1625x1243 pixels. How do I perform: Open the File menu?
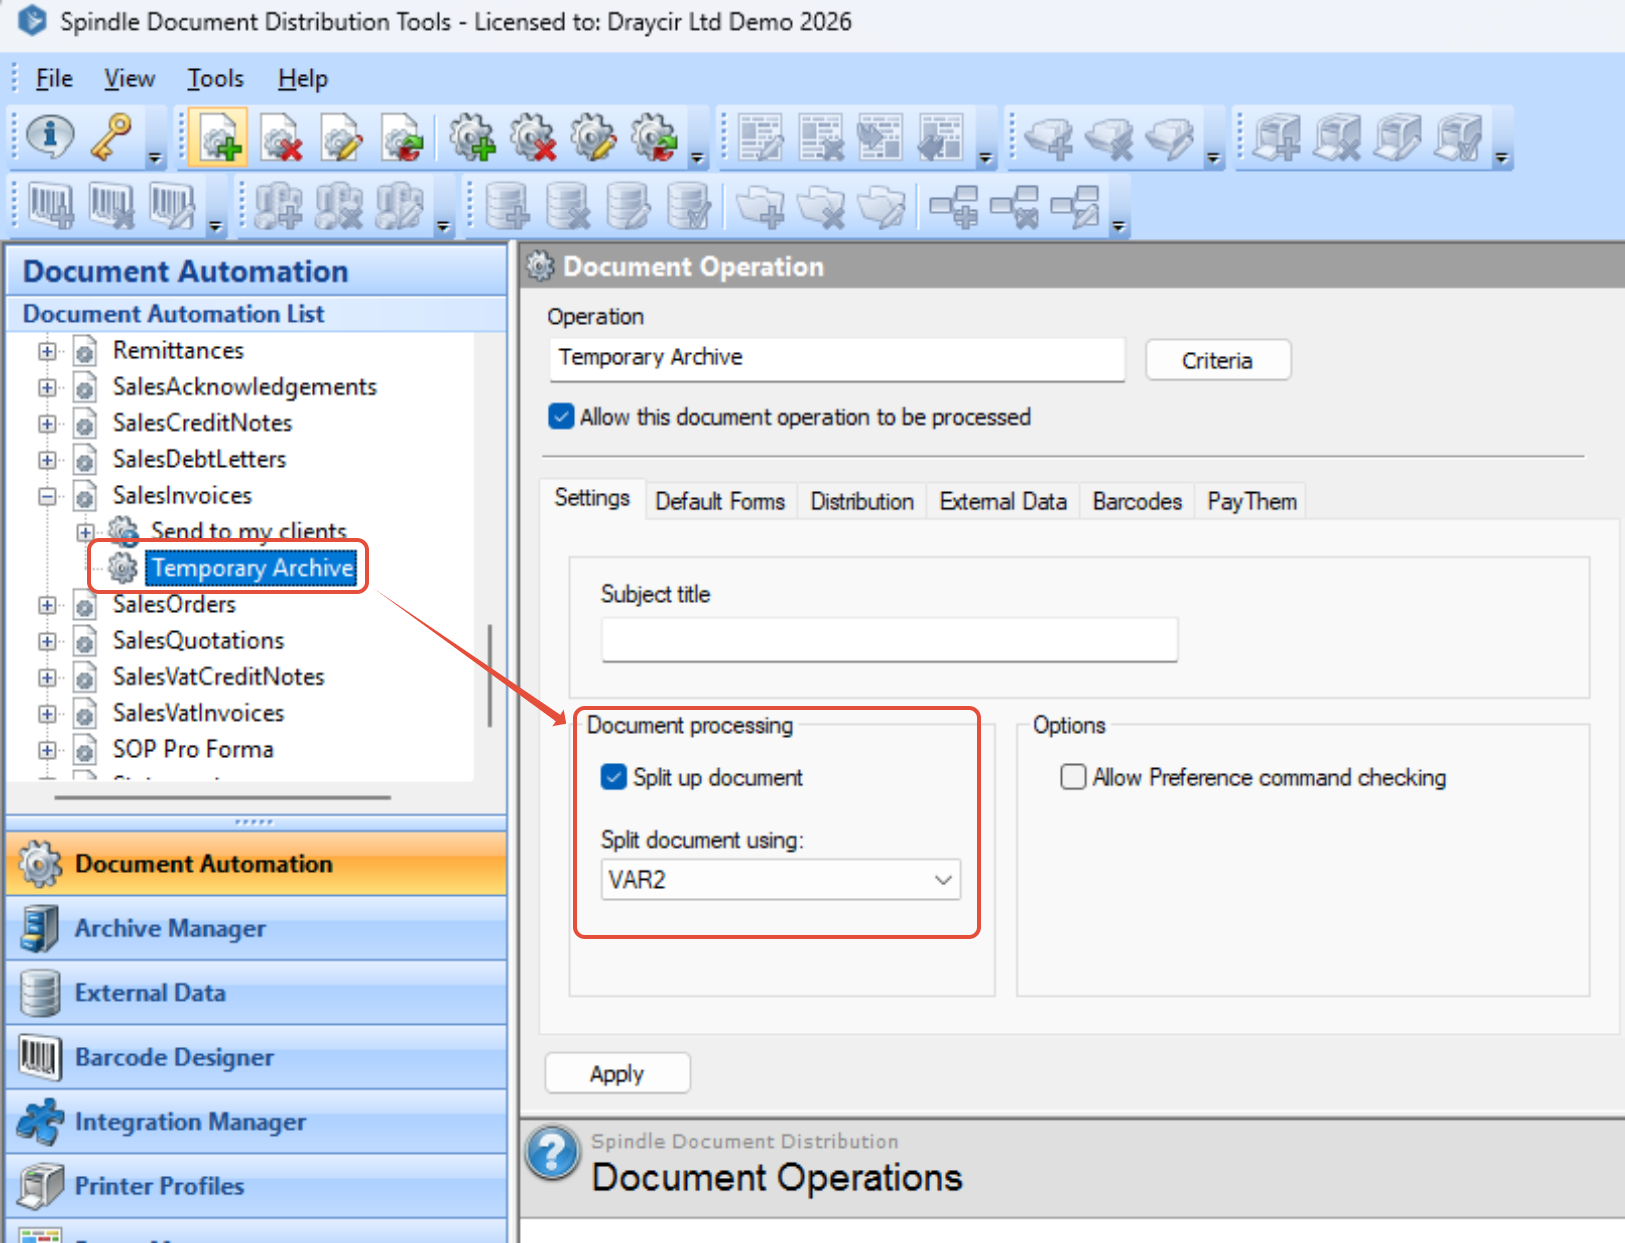coord(54,78)
